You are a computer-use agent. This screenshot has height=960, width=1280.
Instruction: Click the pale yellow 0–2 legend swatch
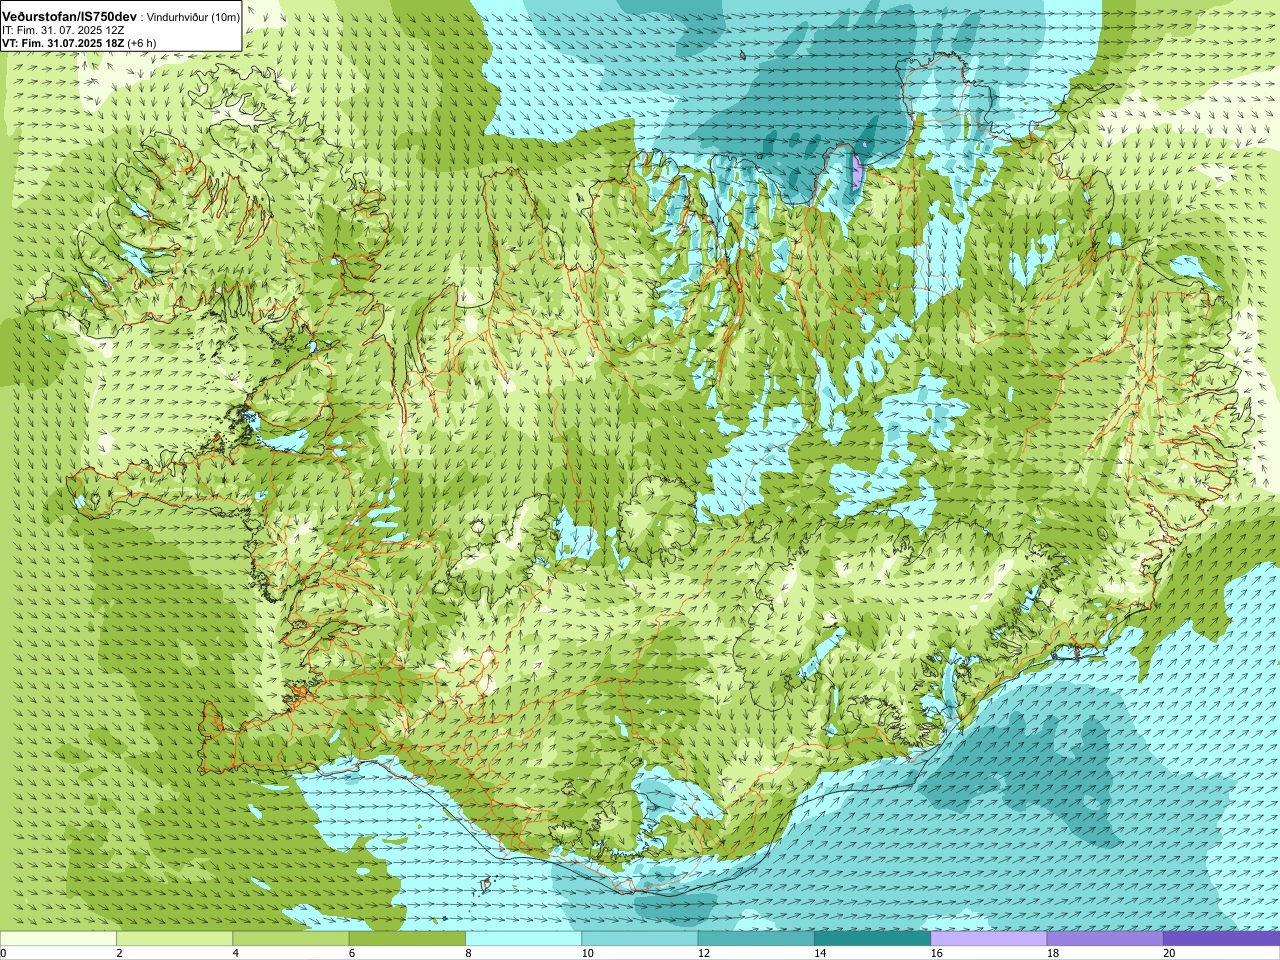click(x=58, y=939)
